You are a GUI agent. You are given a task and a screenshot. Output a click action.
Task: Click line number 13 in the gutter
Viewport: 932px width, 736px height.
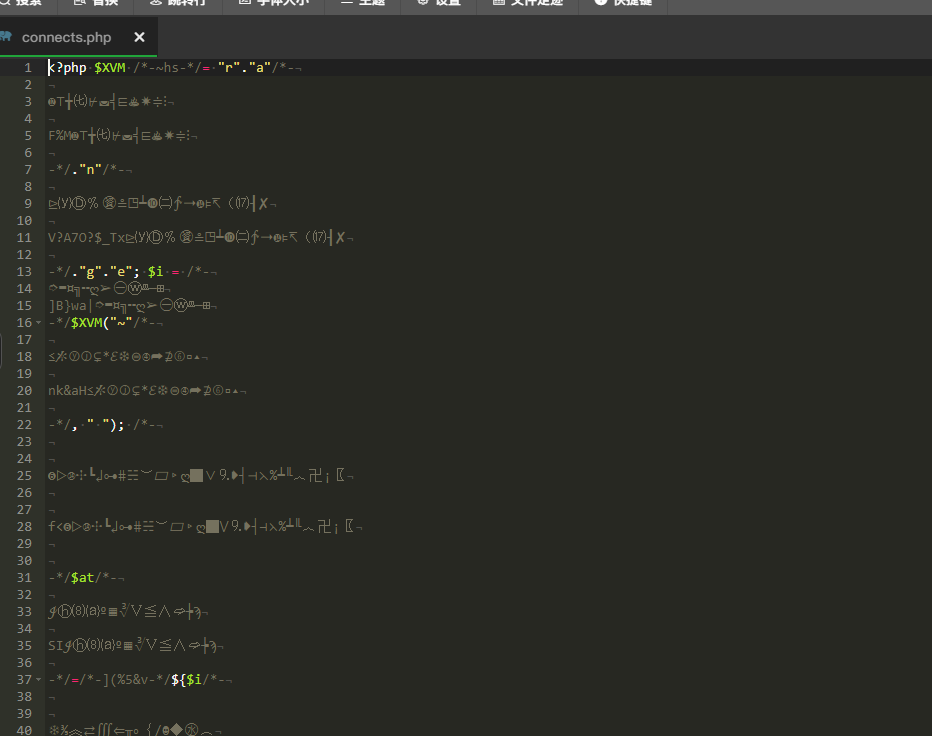[24, 272]
